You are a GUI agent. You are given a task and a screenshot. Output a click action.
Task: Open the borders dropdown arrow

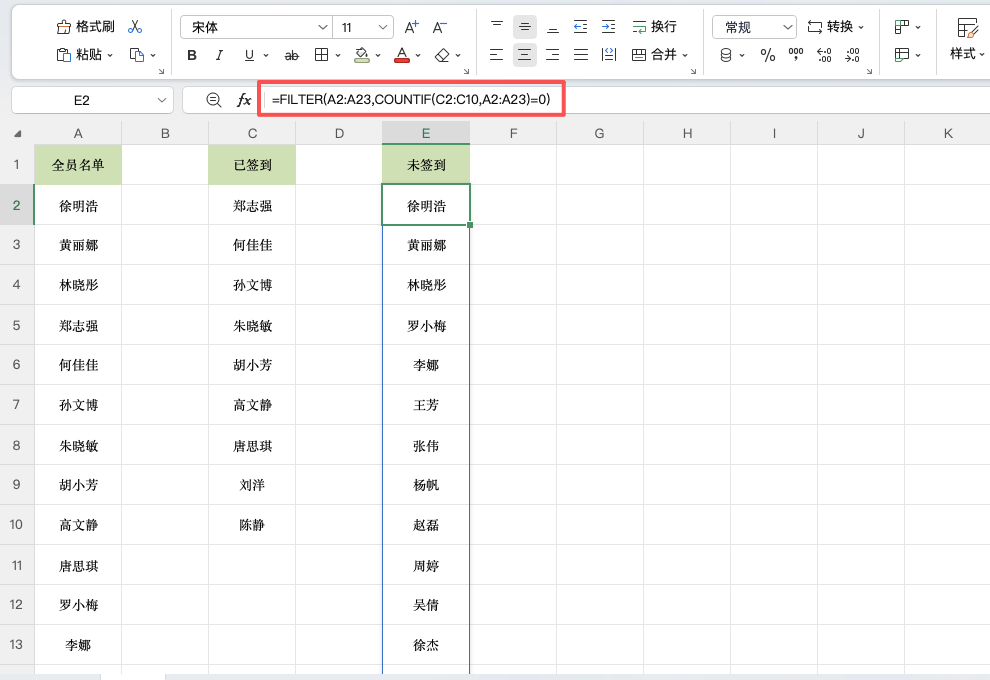pyautogui.click(x=338, y=56)
